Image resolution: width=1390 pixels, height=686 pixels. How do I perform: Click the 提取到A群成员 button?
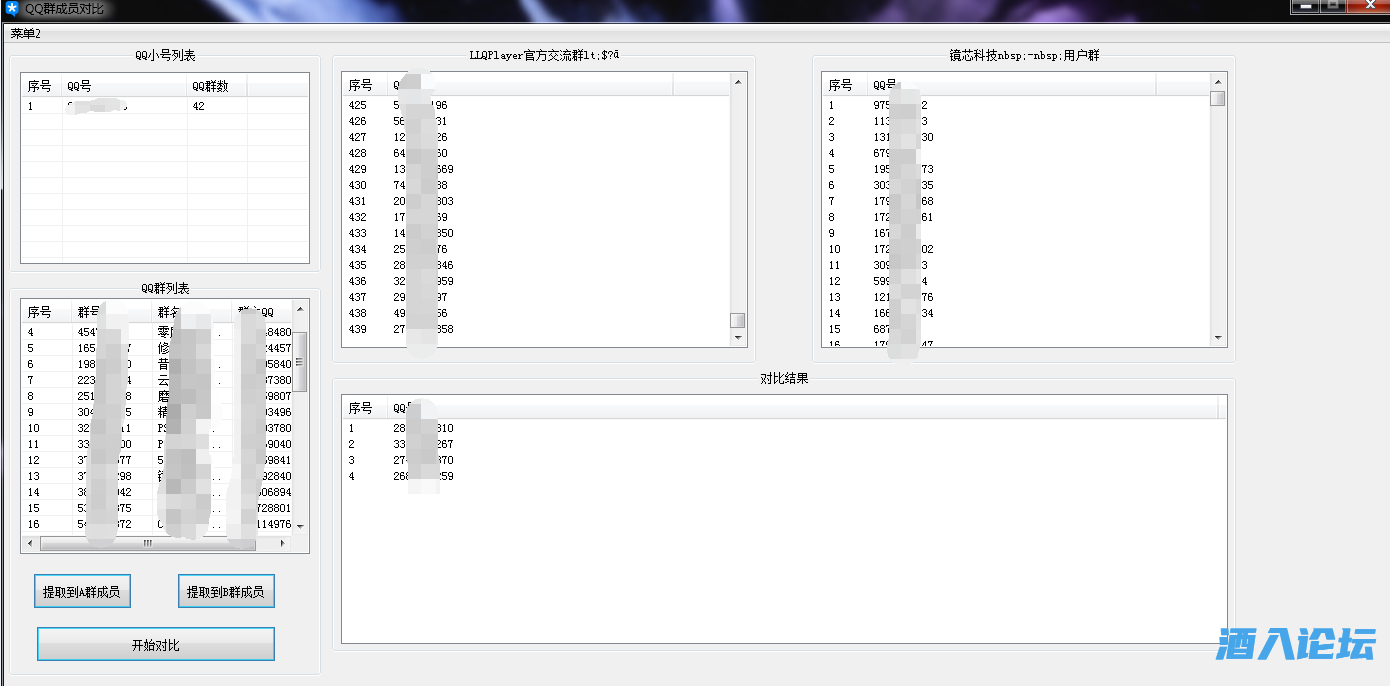[82, 592]
